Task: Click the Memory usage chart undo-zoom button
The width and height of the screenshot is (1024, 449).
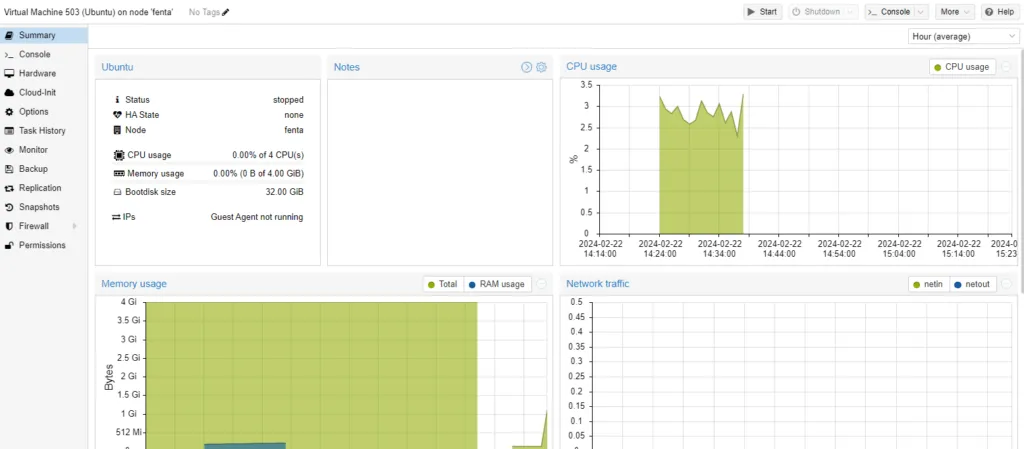Action: point(541,284)
